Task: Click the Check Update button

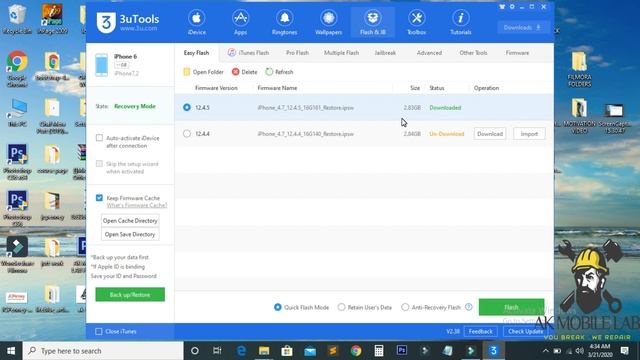Action: coord(526,331)
